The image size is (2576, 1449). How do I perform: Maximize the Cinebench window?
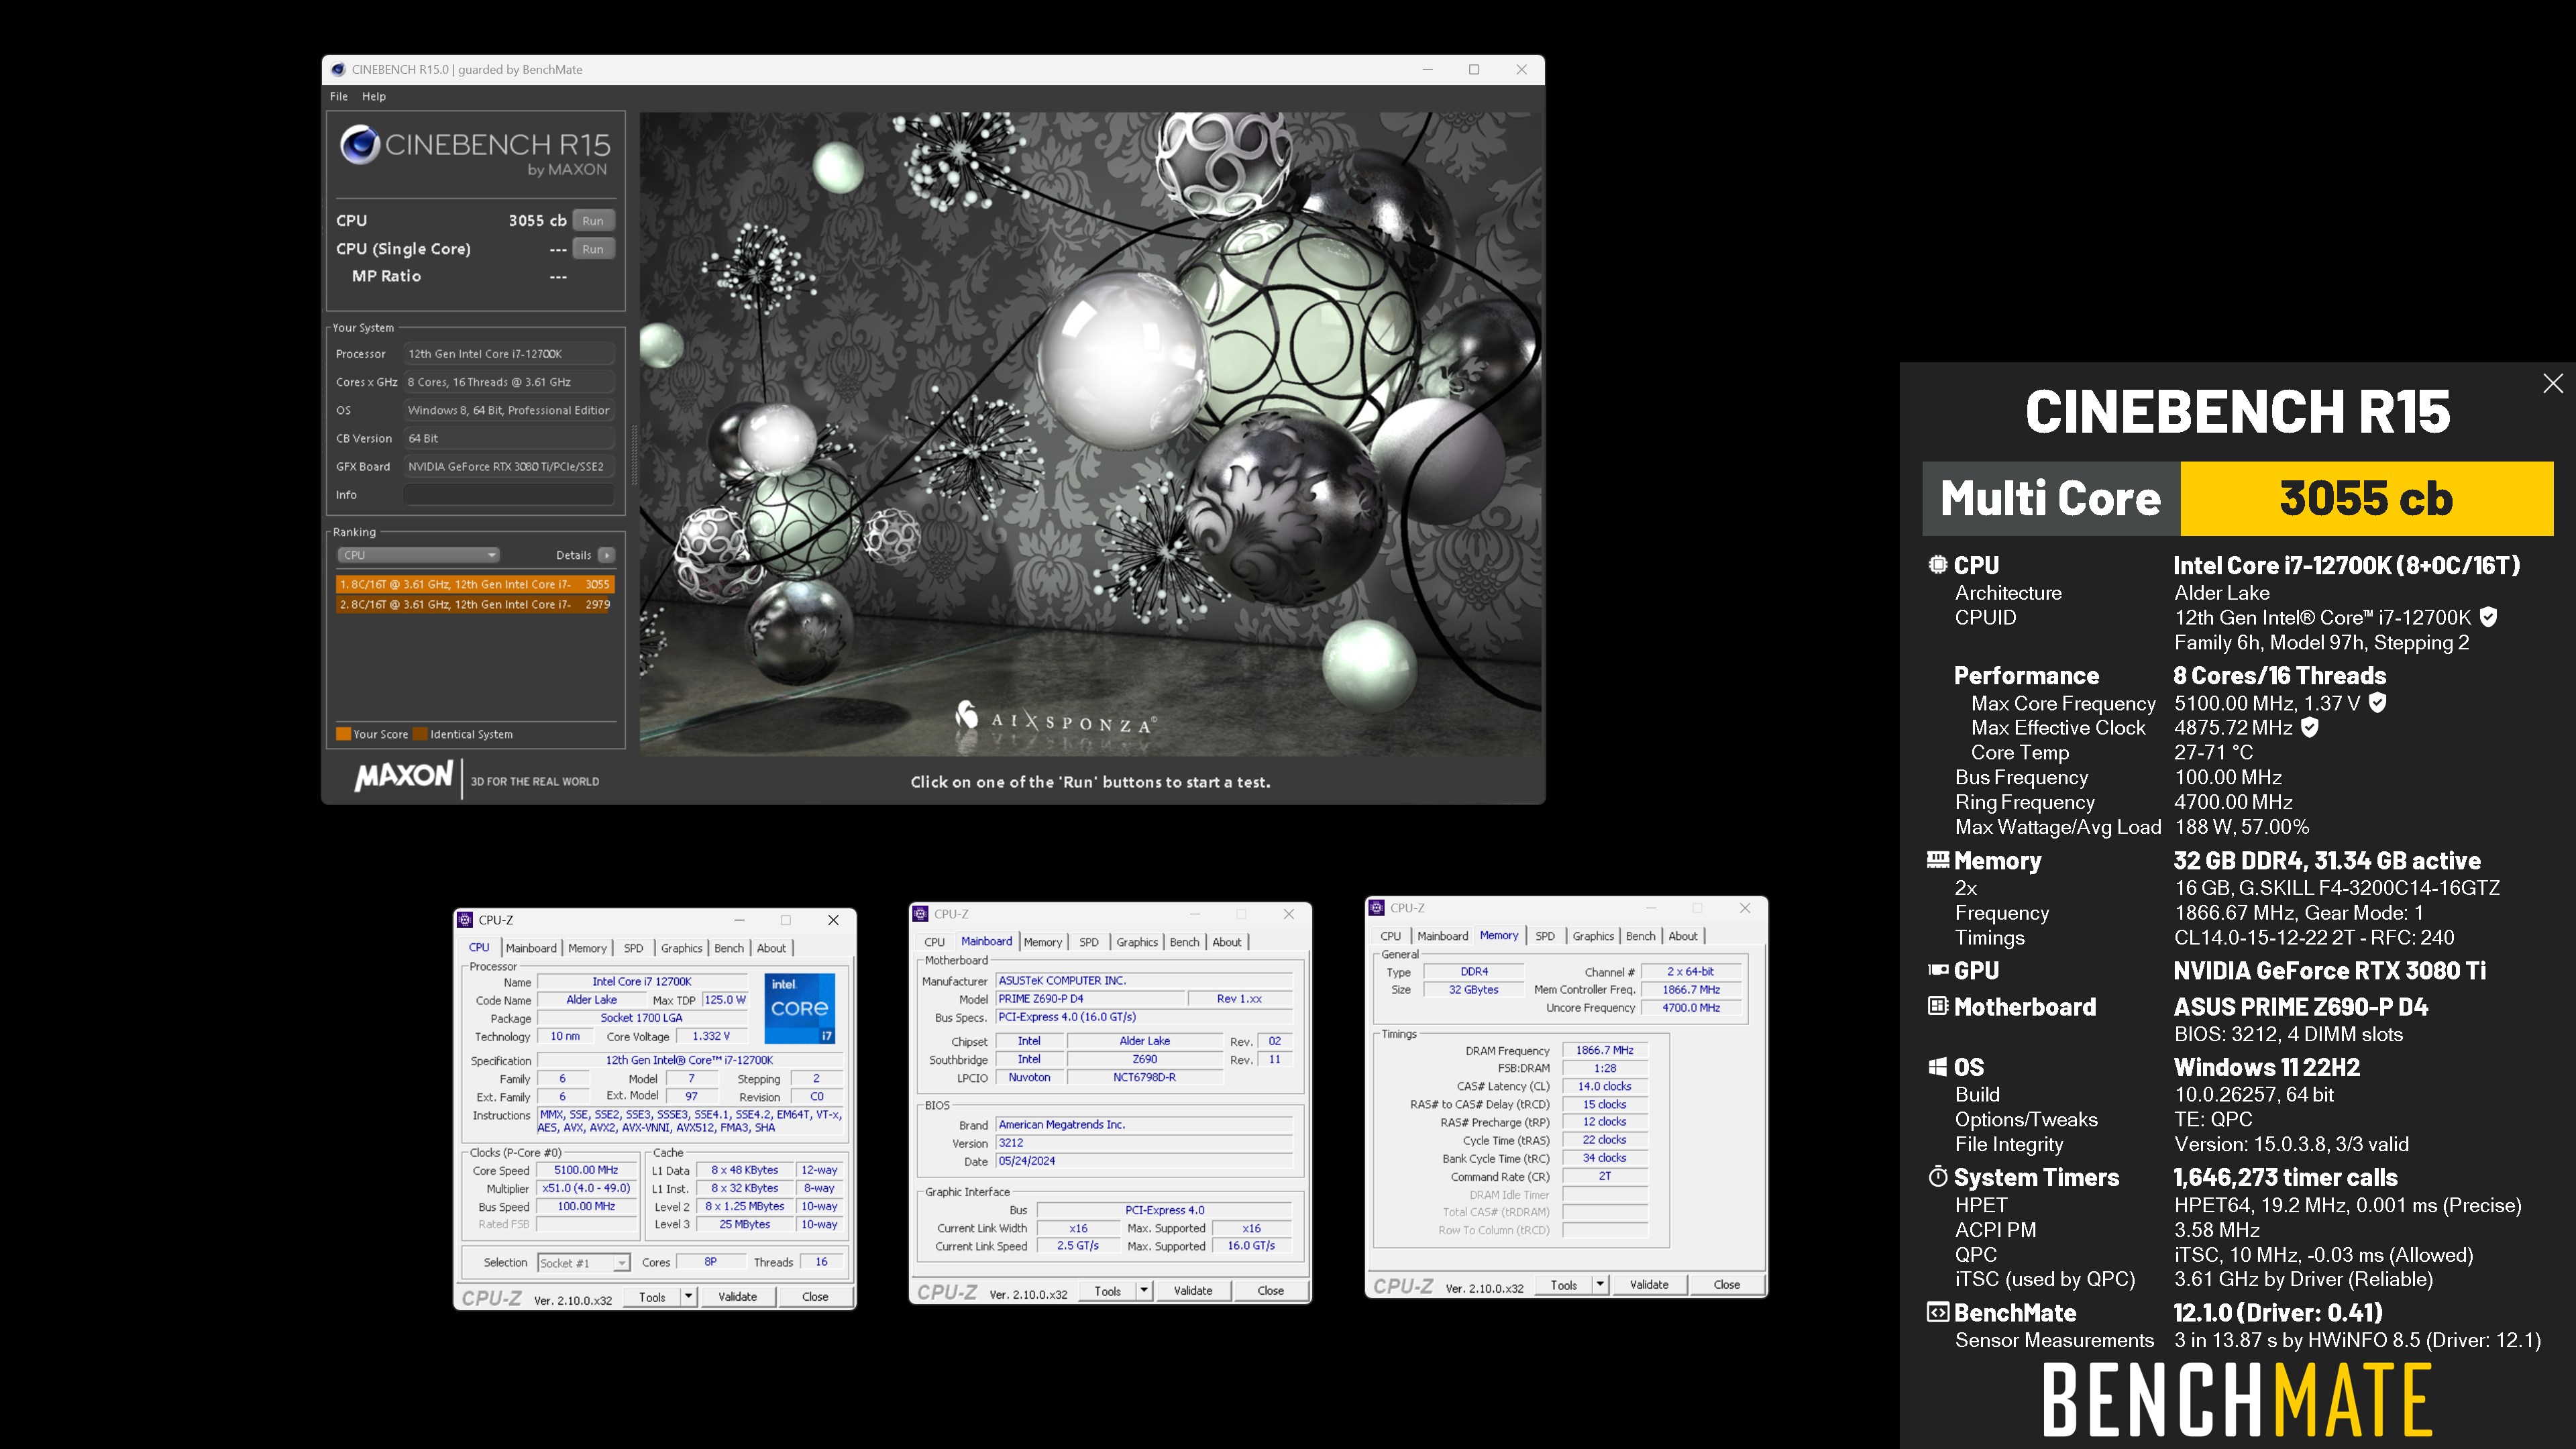1474,69
